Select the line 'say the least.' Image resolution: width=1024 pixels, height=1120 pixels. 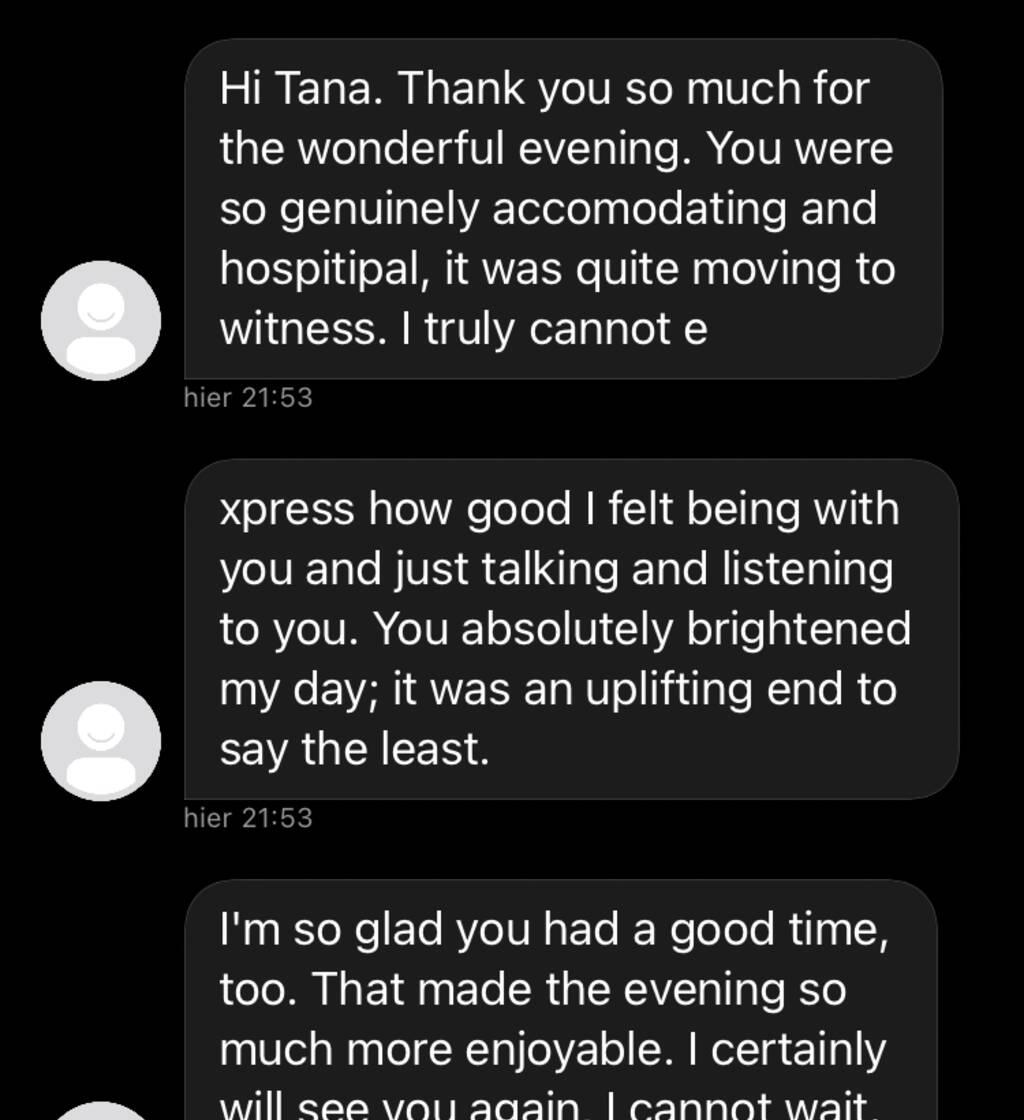355,751
